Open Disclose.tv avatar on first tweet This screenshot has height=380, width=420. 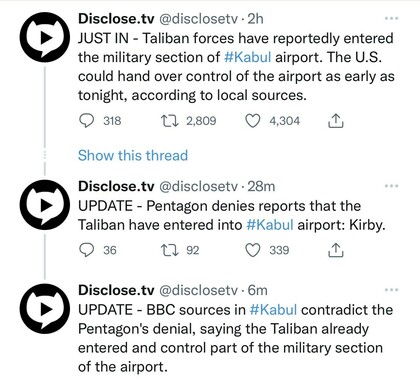tap(45, 37)
